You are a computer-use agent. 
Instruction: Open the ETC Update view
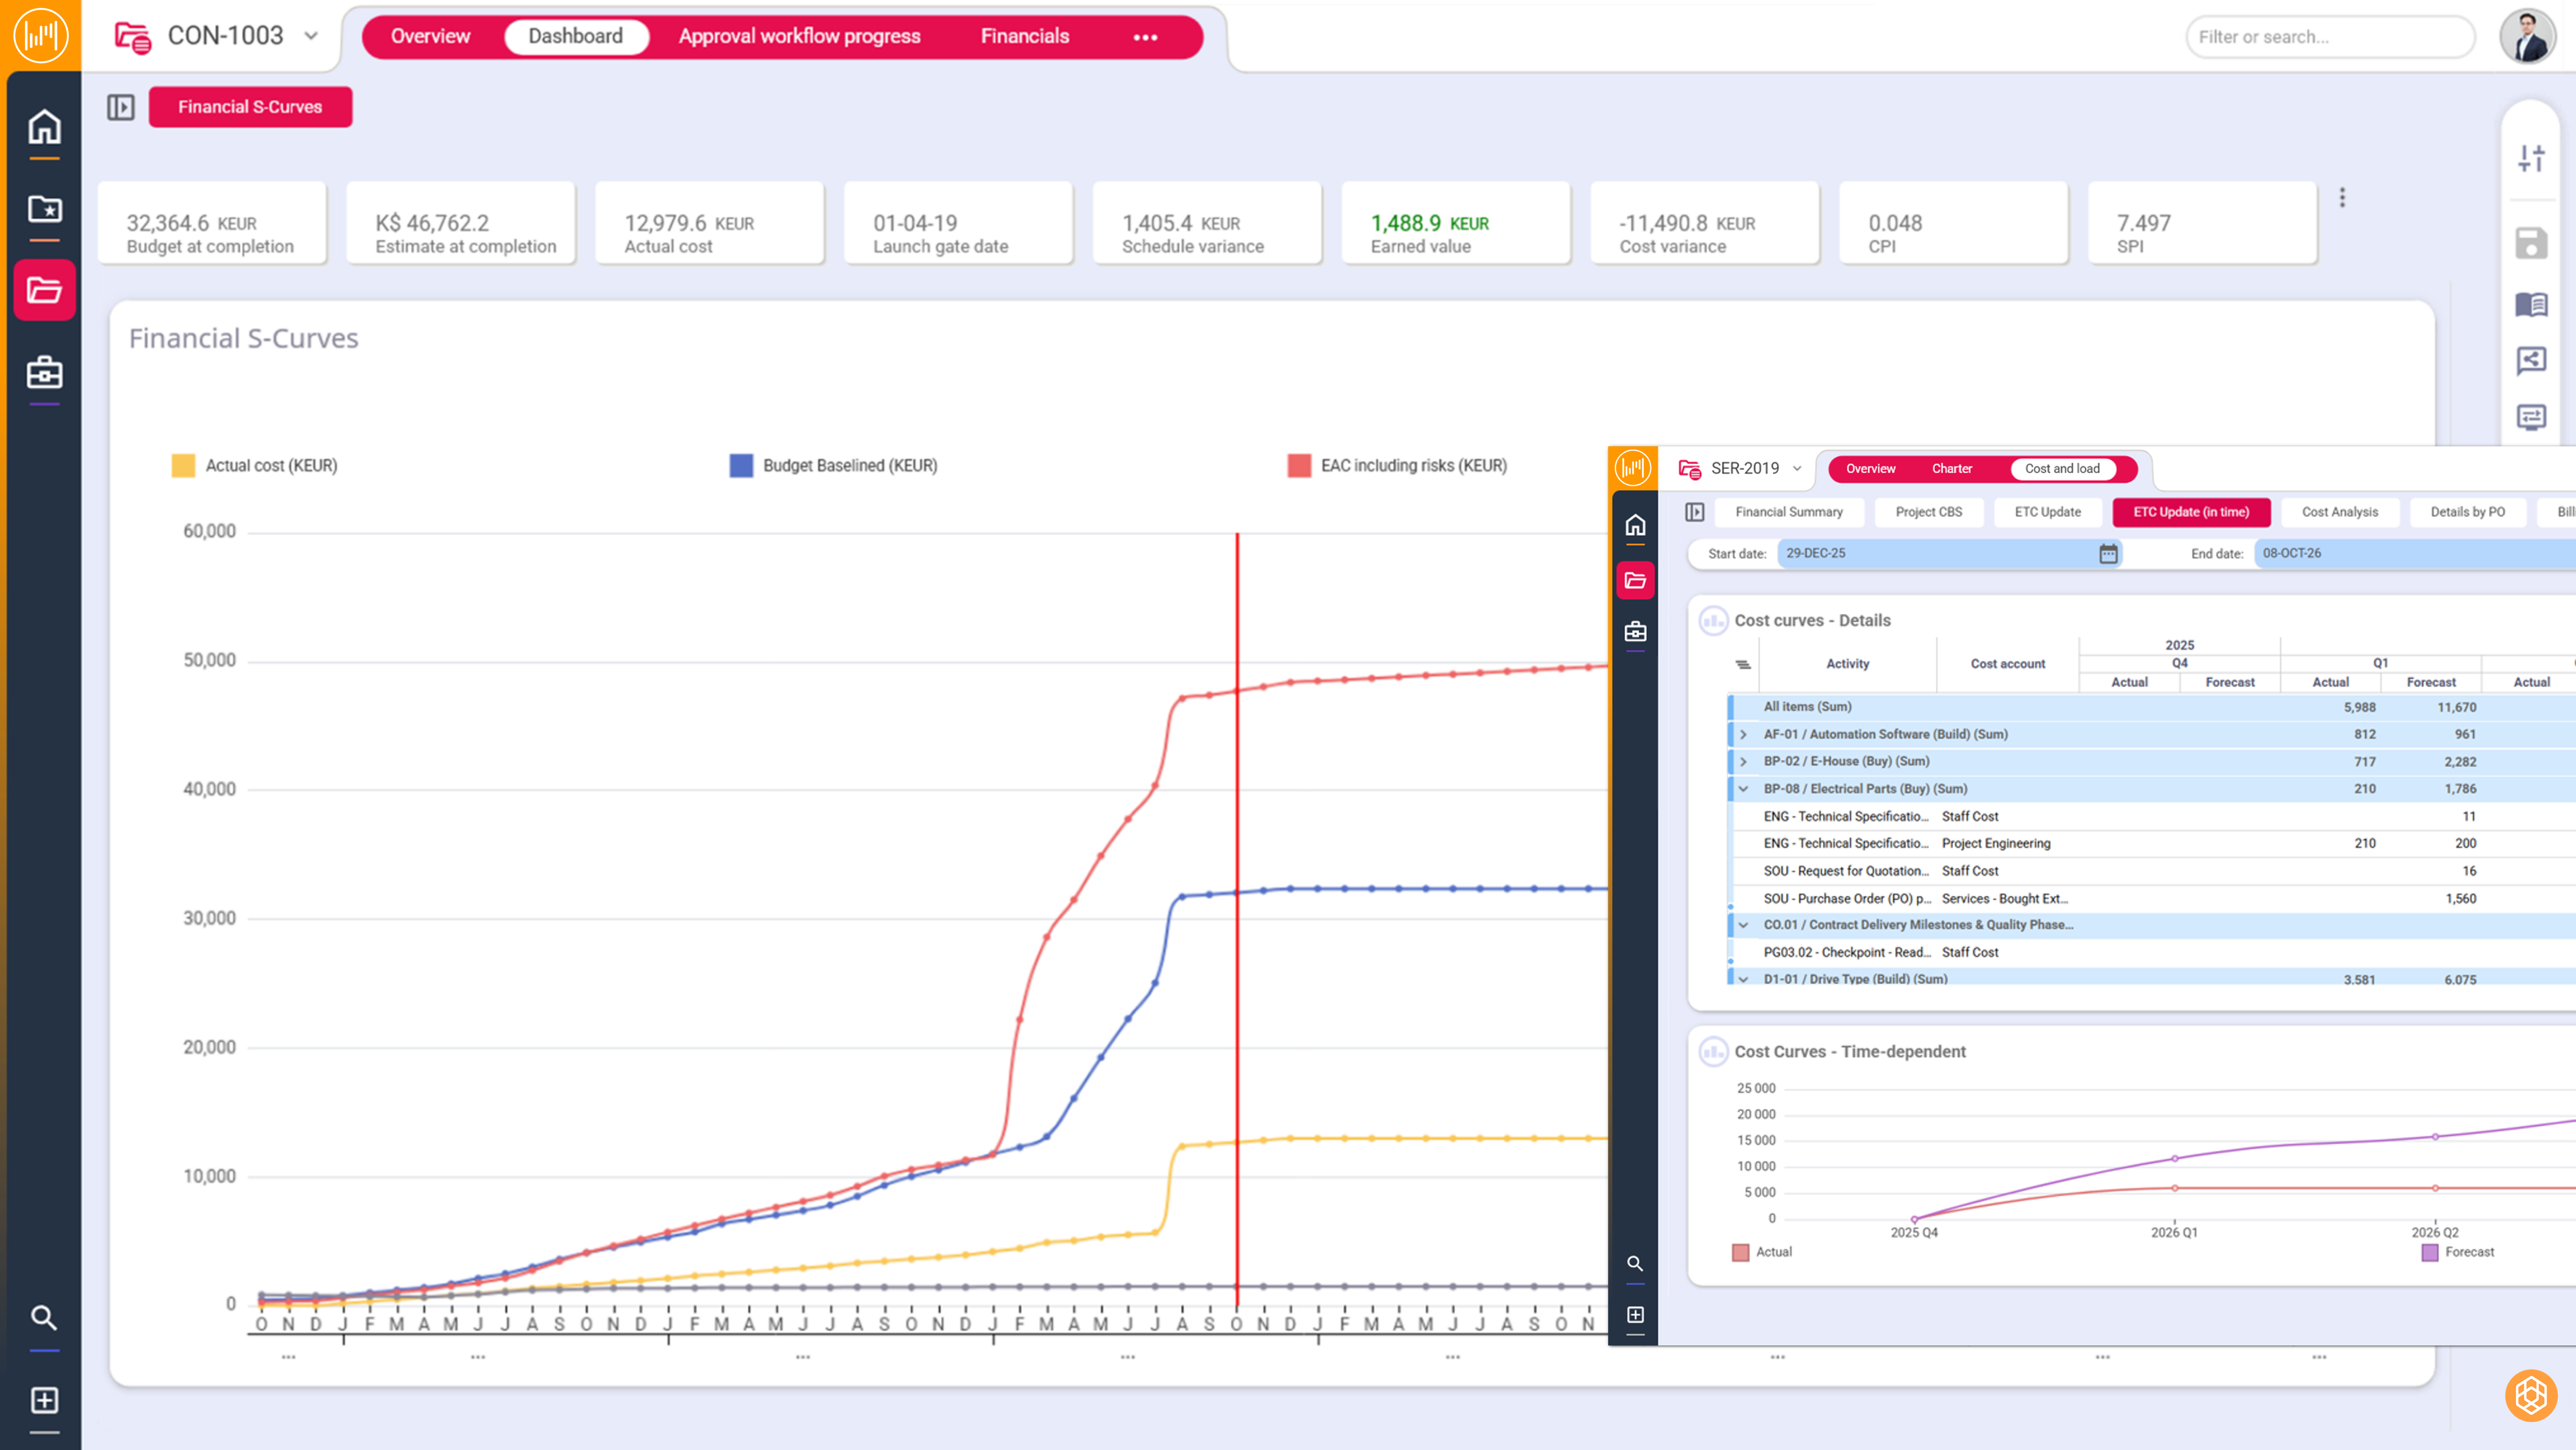tap(2047, 512)
